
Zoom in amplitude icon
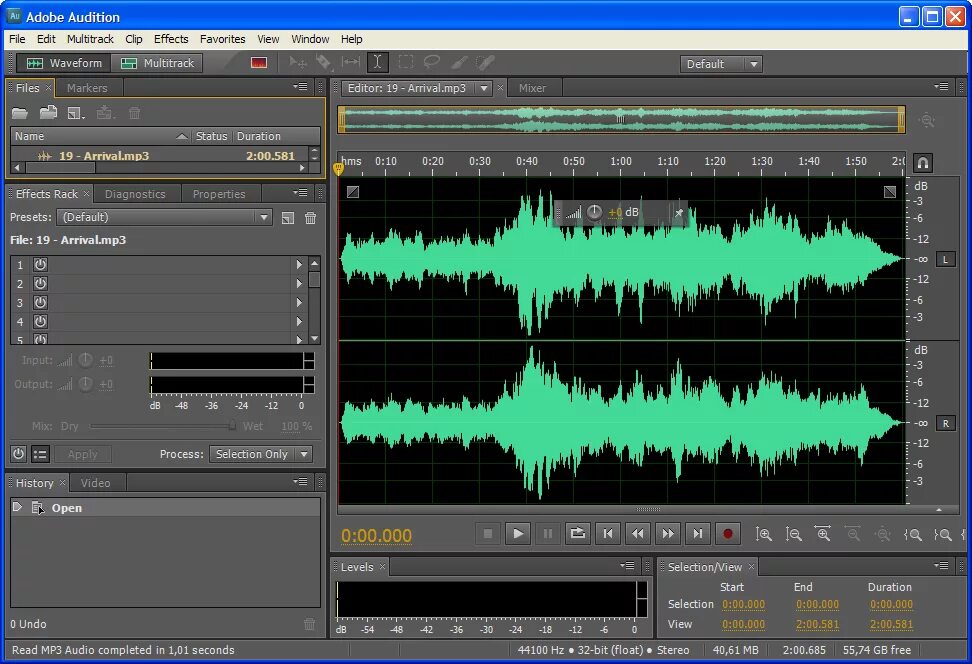[x=764, y=534]
